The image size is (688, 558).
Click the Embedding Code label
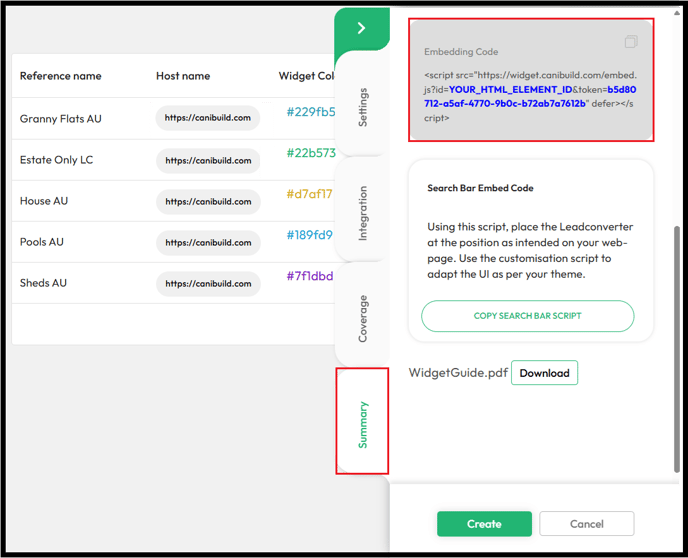[461, 52]
